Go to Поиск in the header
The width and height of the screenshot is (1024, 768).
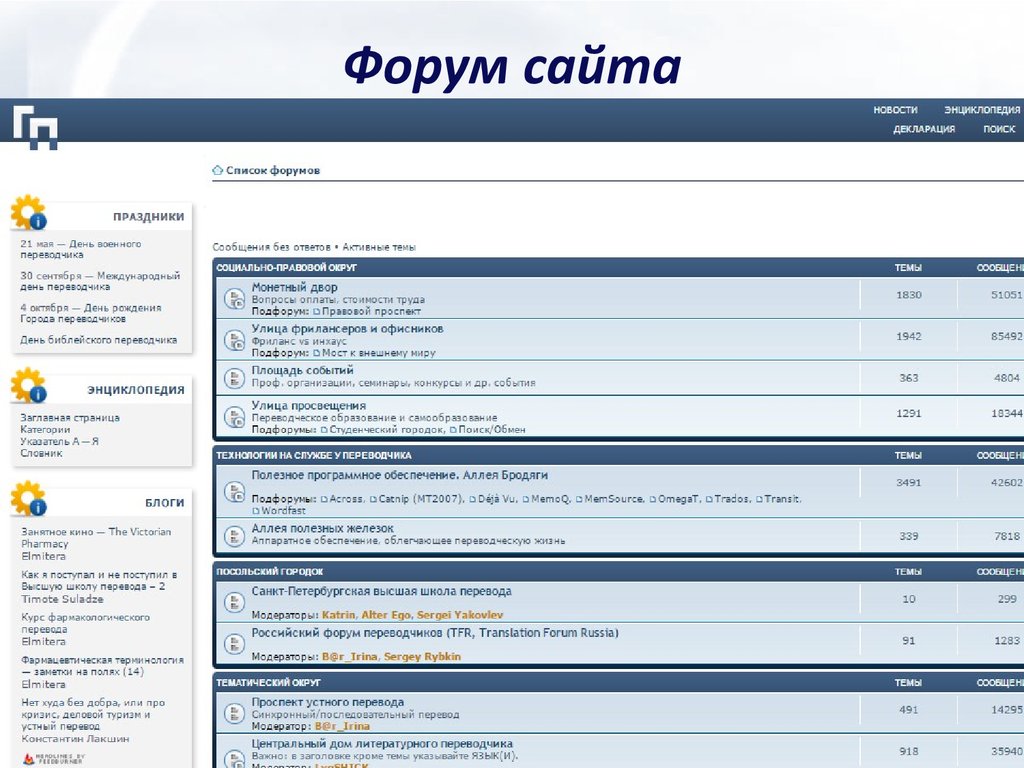point(998,129)
